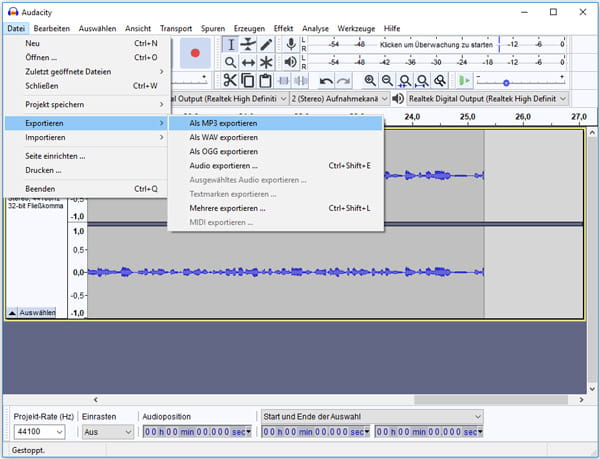Viewport: 600px width, 459px height.
Task: Click Seite einrichten ... entry
Action: coord(87,156)
